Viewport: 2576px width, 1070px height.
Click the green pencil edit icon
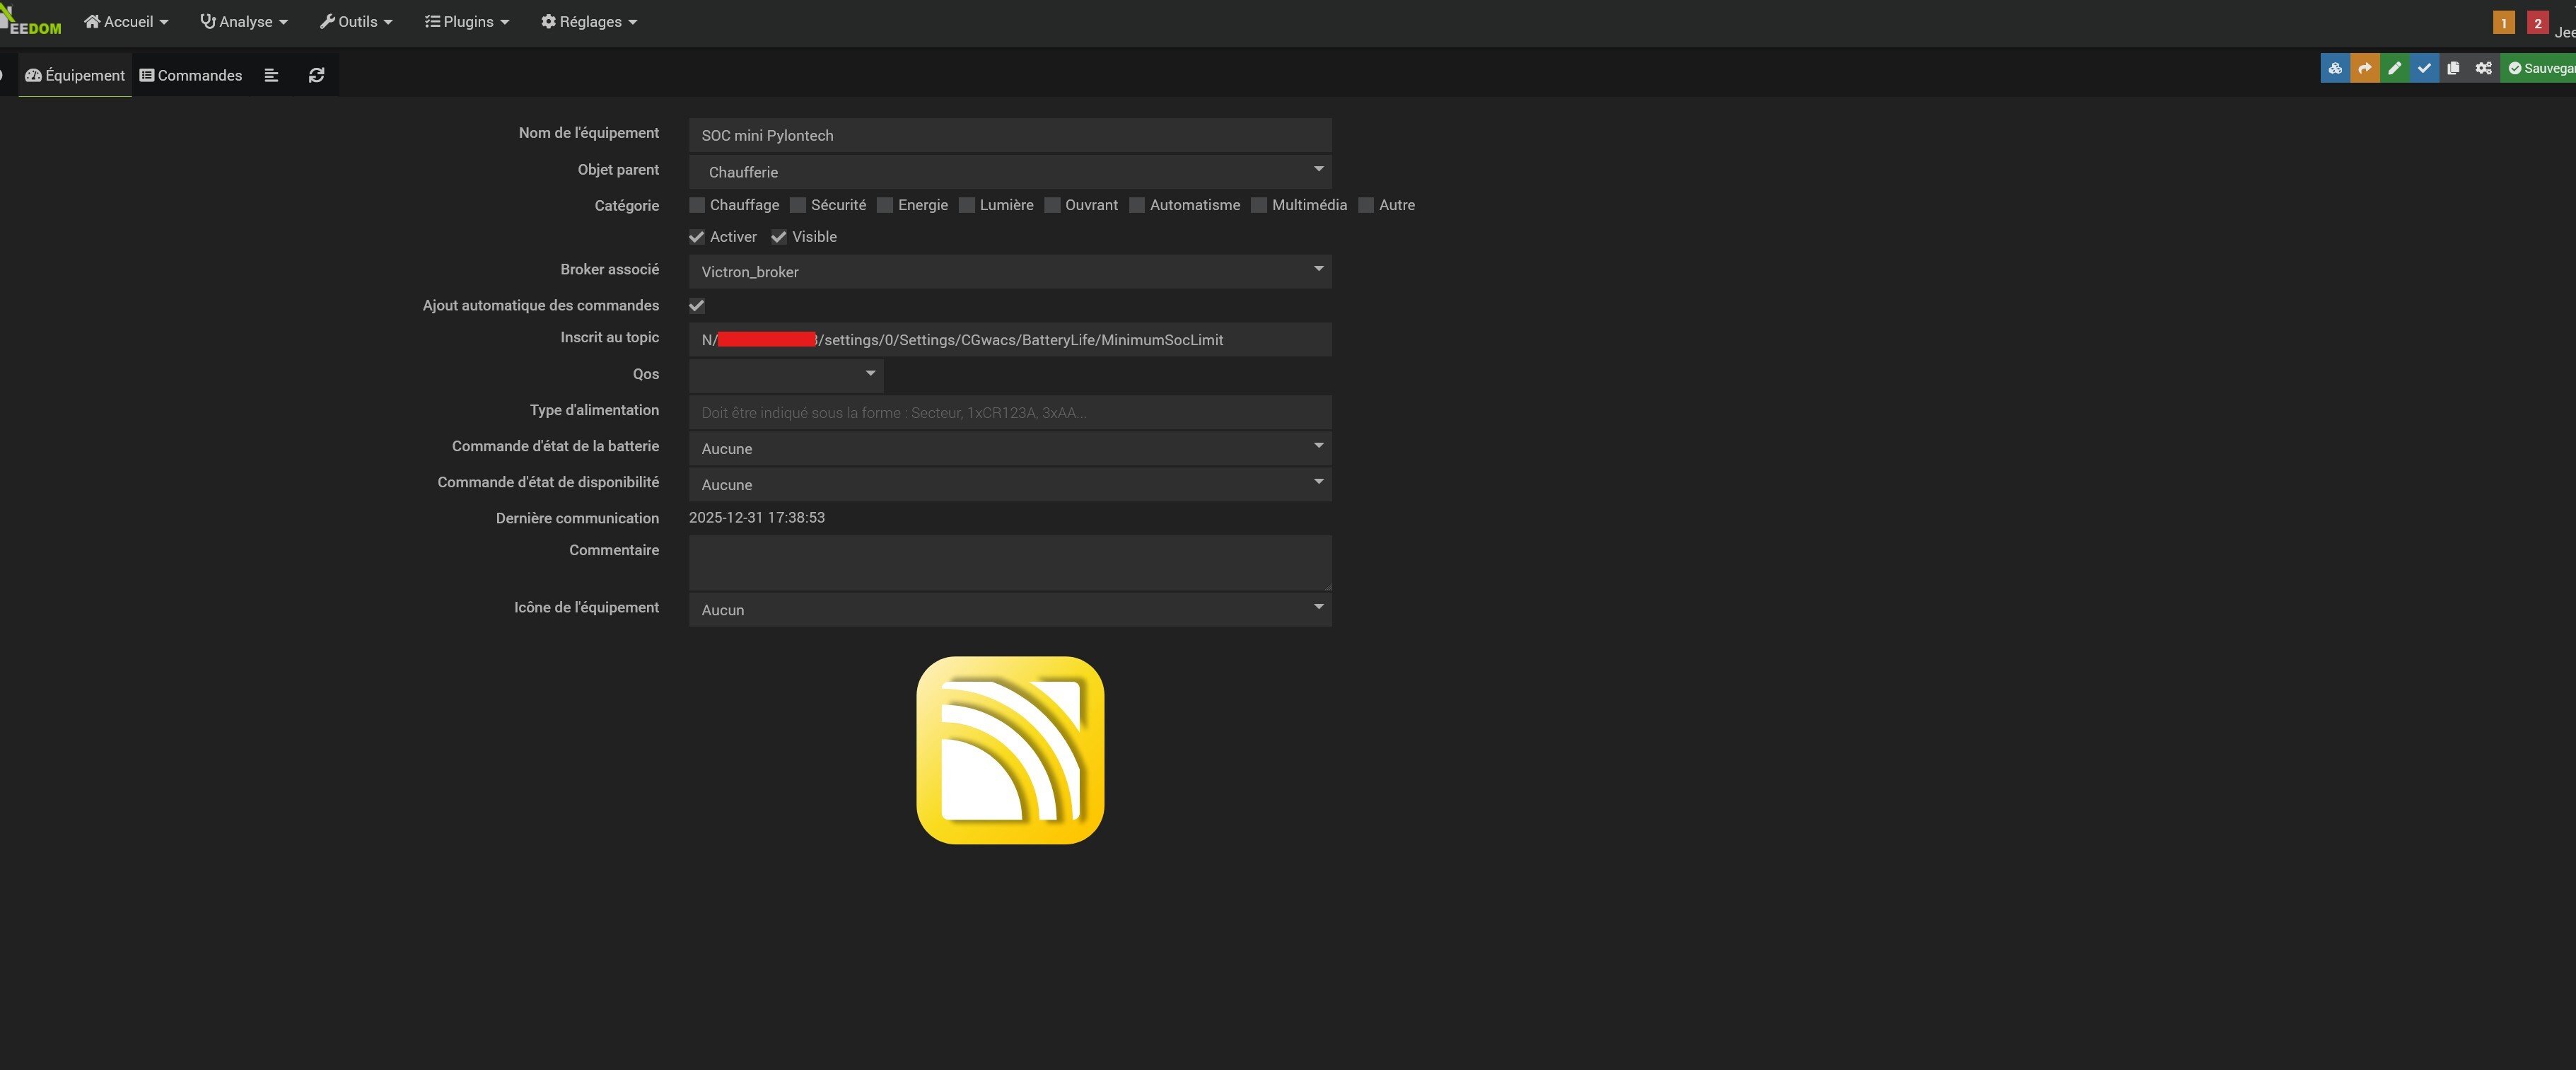coord(2395,68)
